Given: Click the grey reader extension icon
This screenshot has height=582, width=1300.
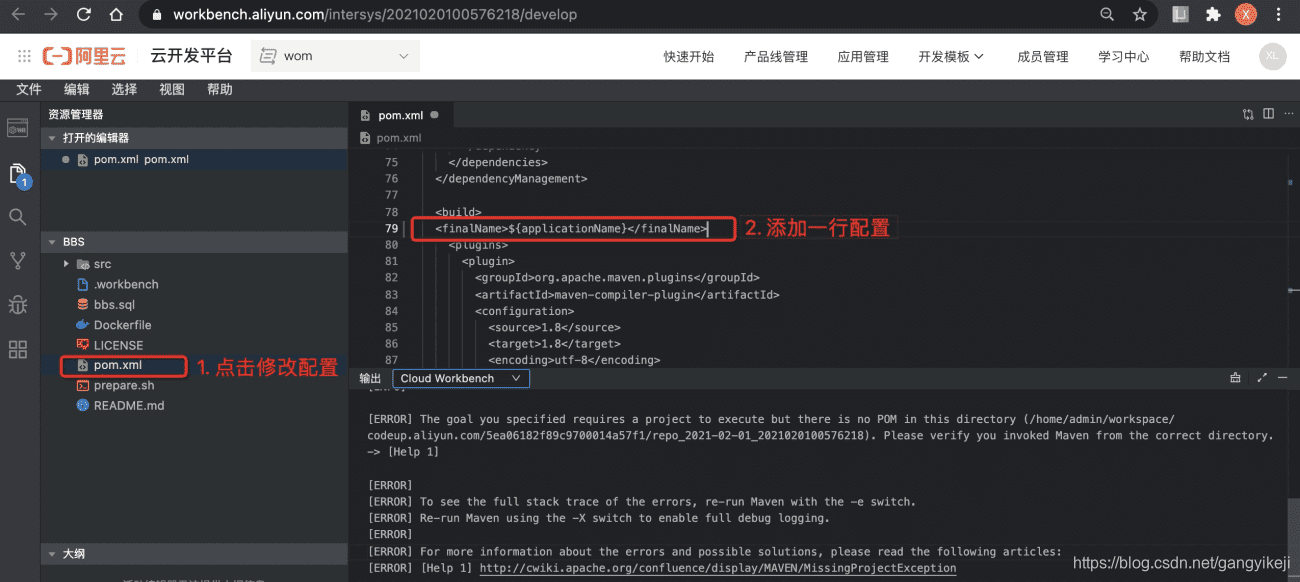Looking at the screenshot, I should 1181,15.
